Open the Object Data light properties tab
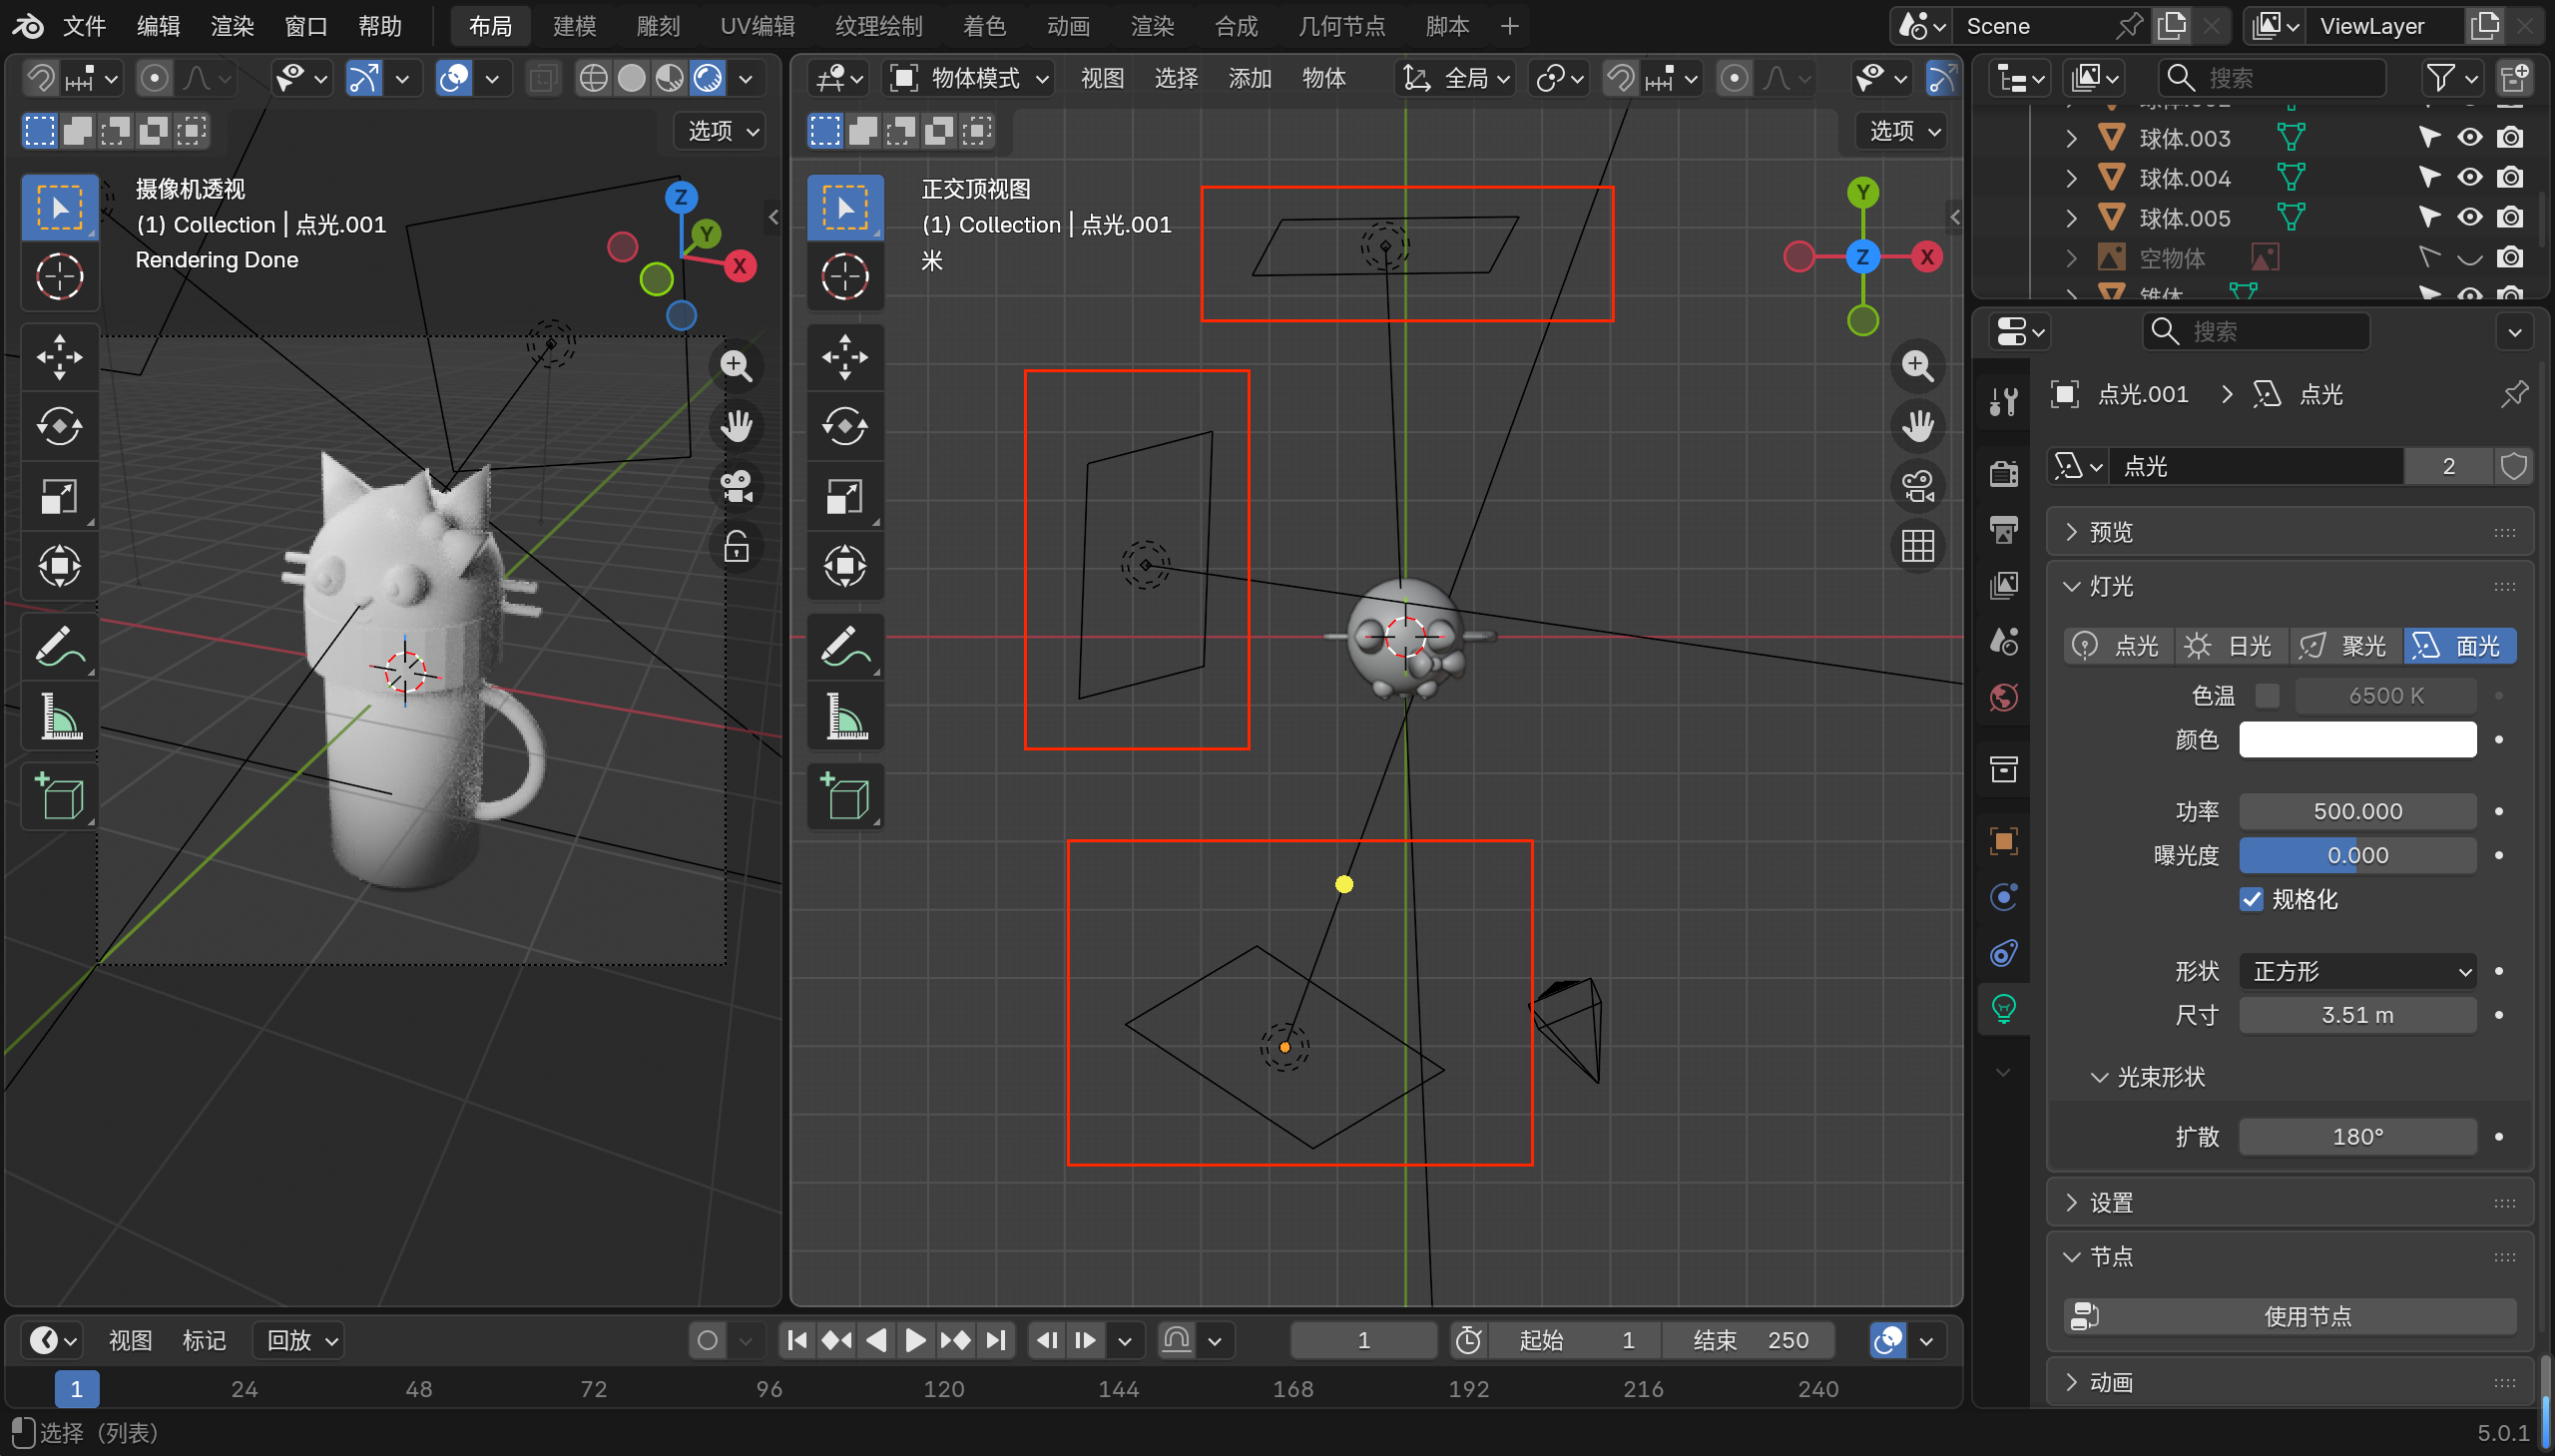The height and width of the screenshot is (1456, 2555). coord(2003,1009)
